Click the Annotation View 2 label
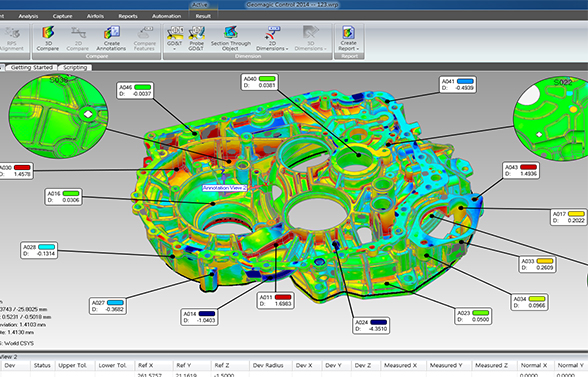588x377 pixels. (225, 188)
